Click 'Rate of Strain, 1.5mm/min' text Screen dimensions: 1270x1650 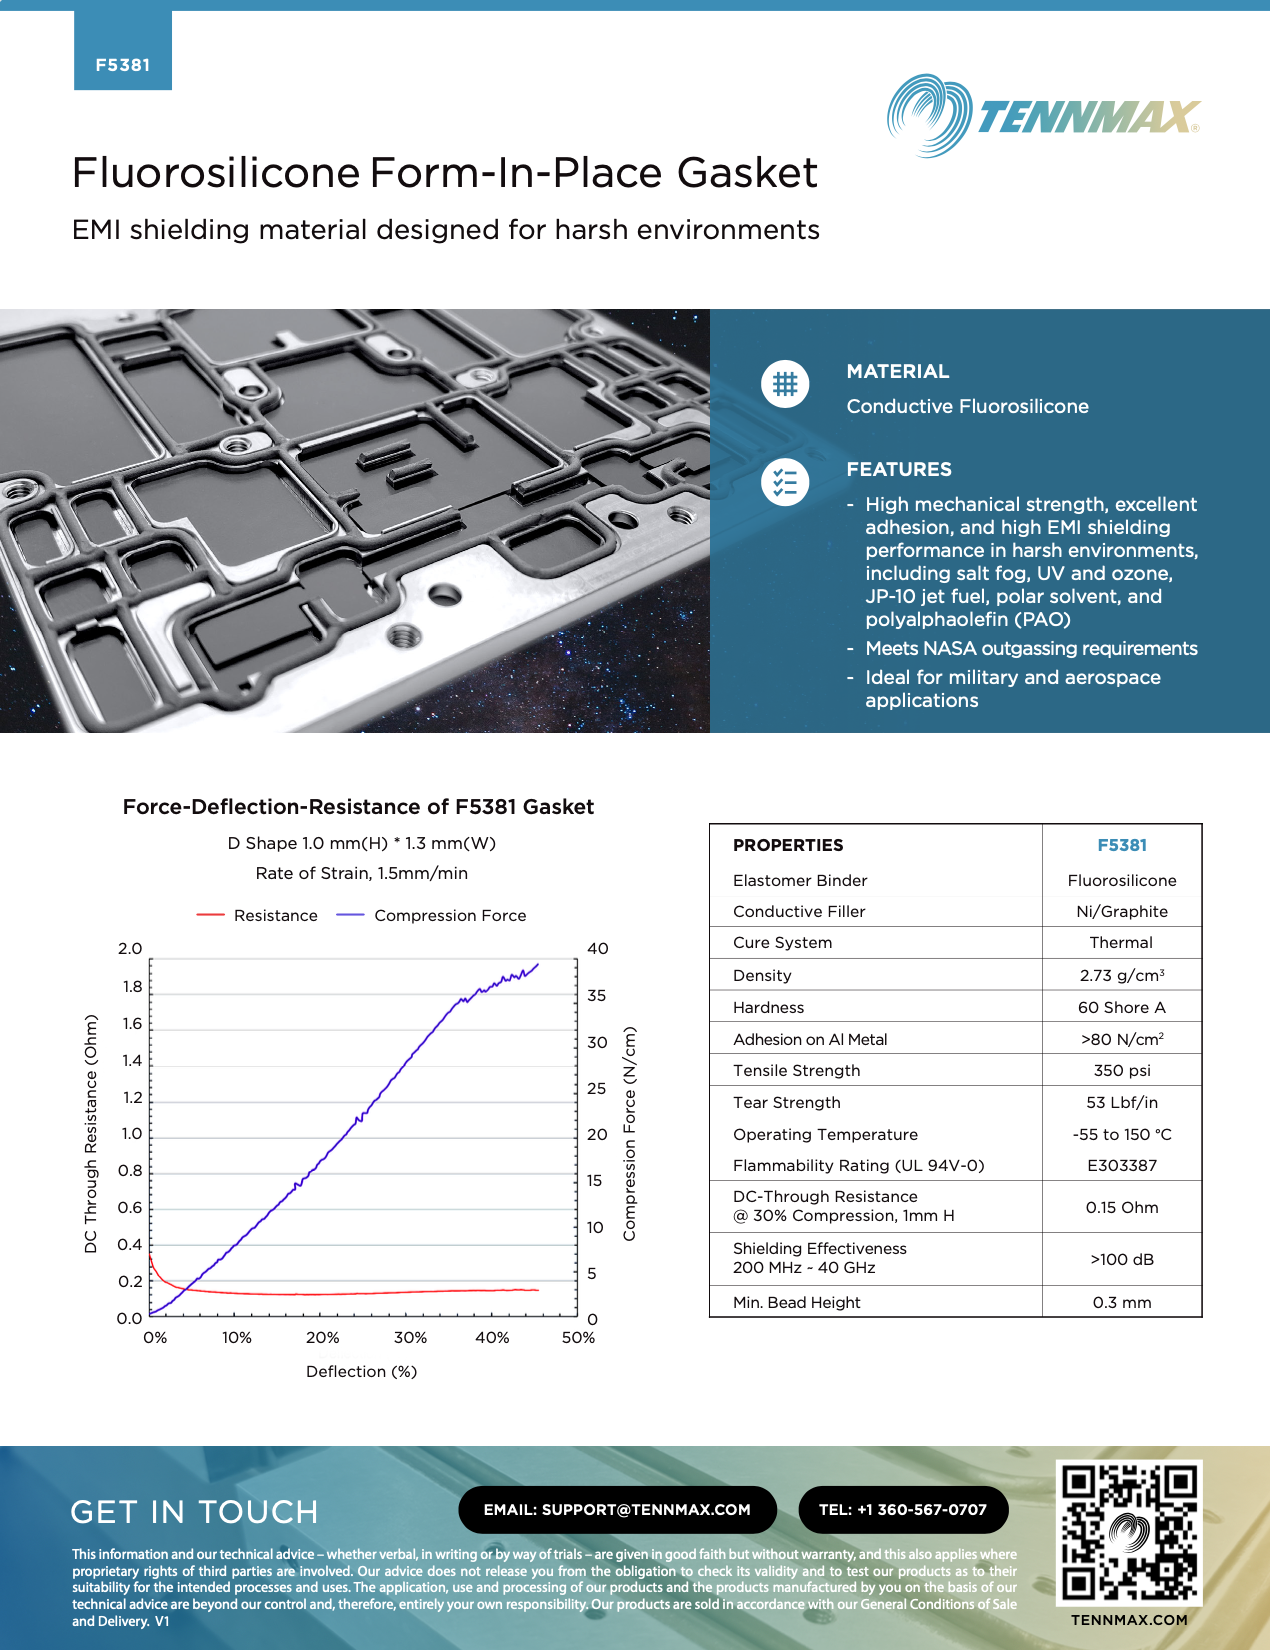pos(362,873)
